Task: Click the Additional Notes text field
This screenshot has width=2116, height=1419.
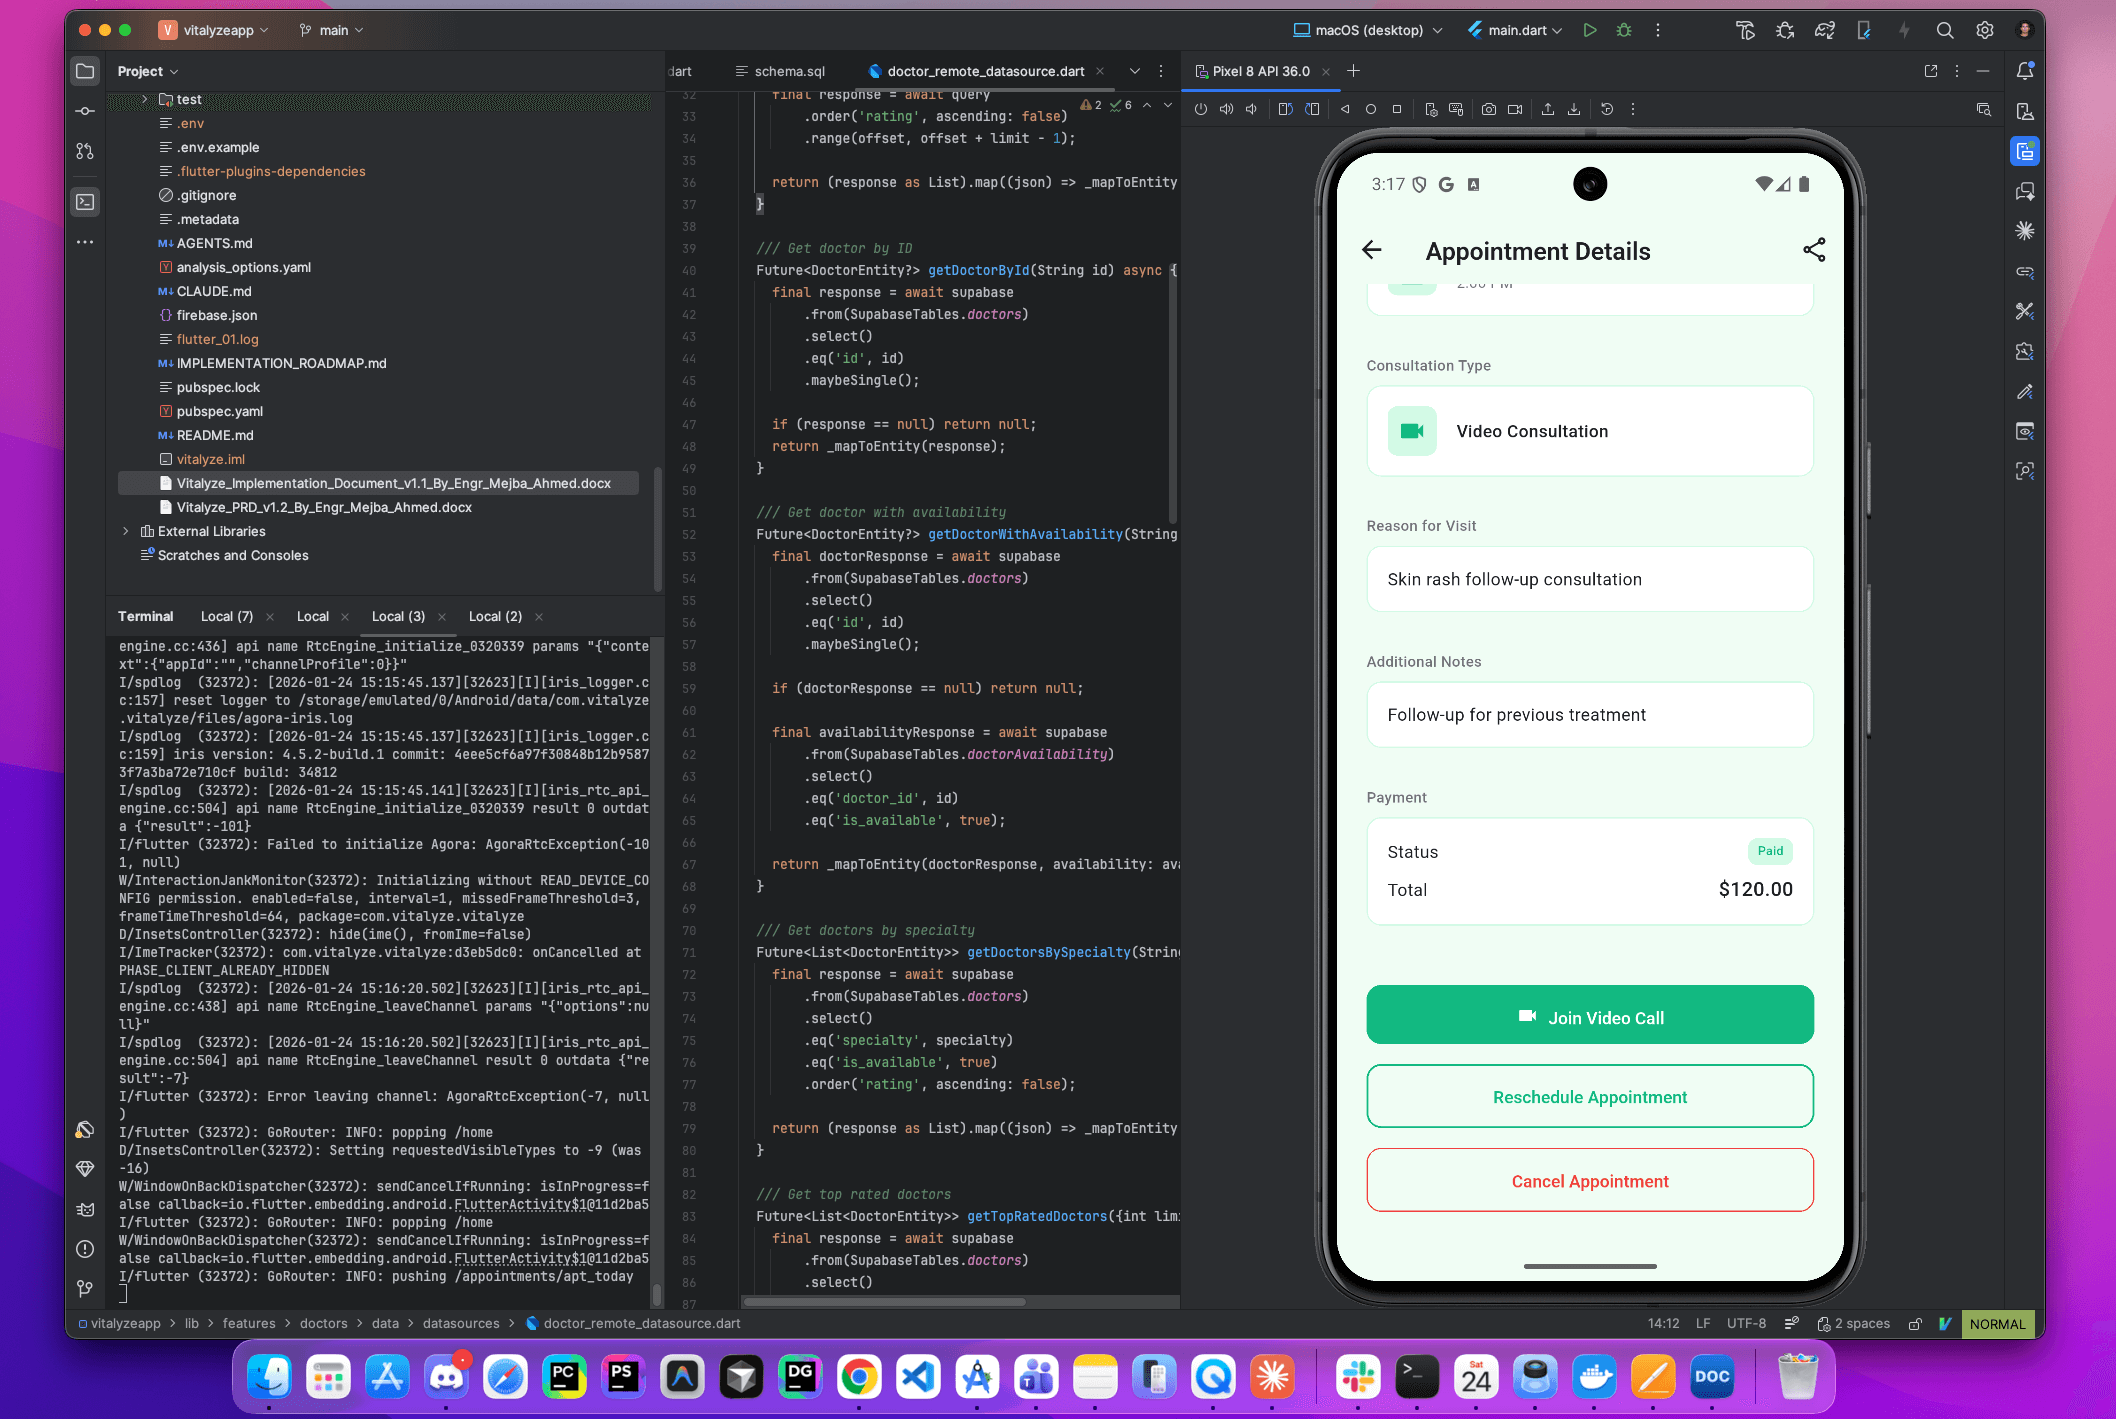Action: [1589, 714]
